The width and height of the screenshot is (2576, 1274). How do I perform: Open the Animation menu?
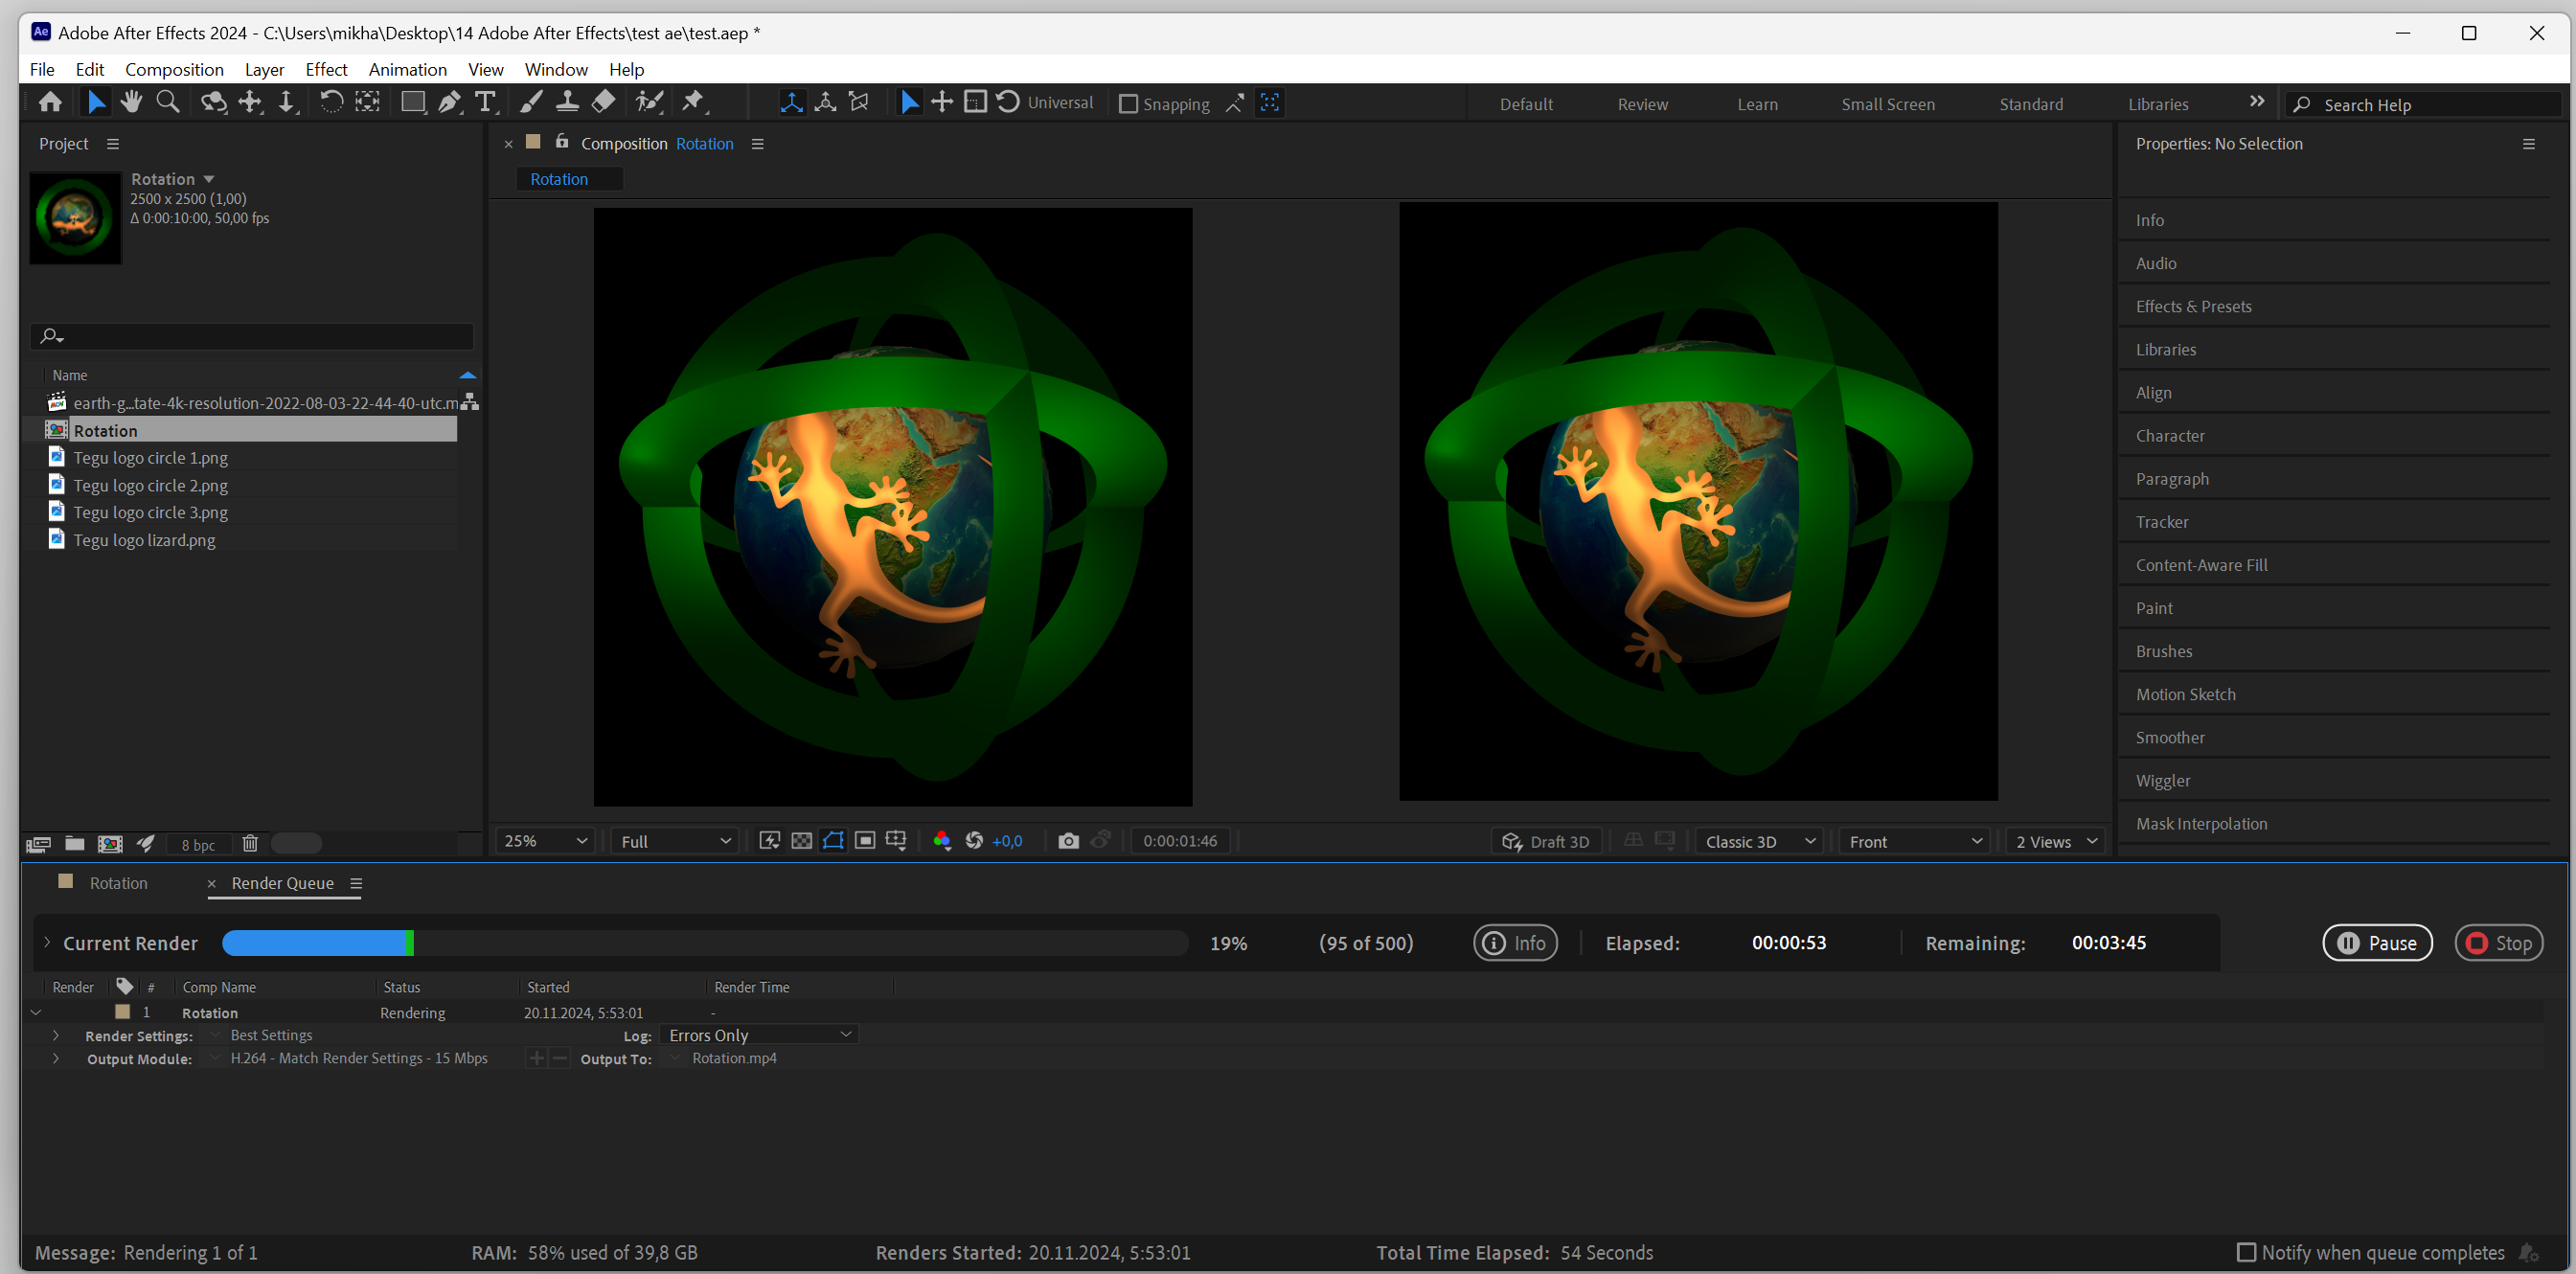click(407, 69)
